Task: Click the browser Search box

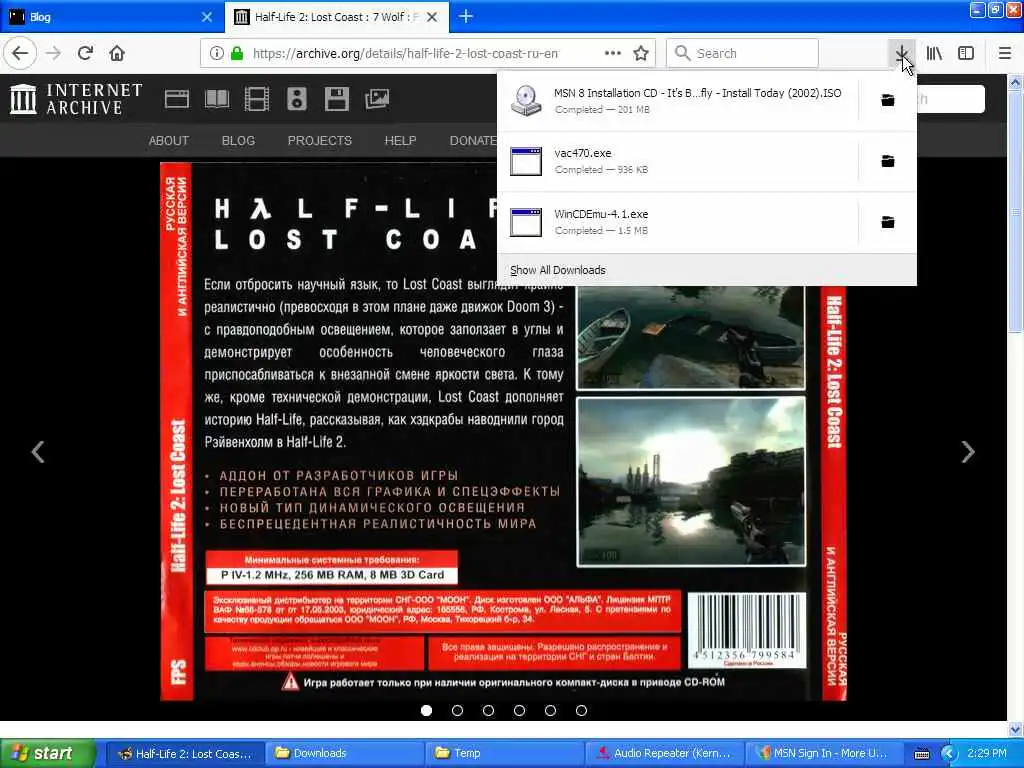Action: [x=742, y=53]
